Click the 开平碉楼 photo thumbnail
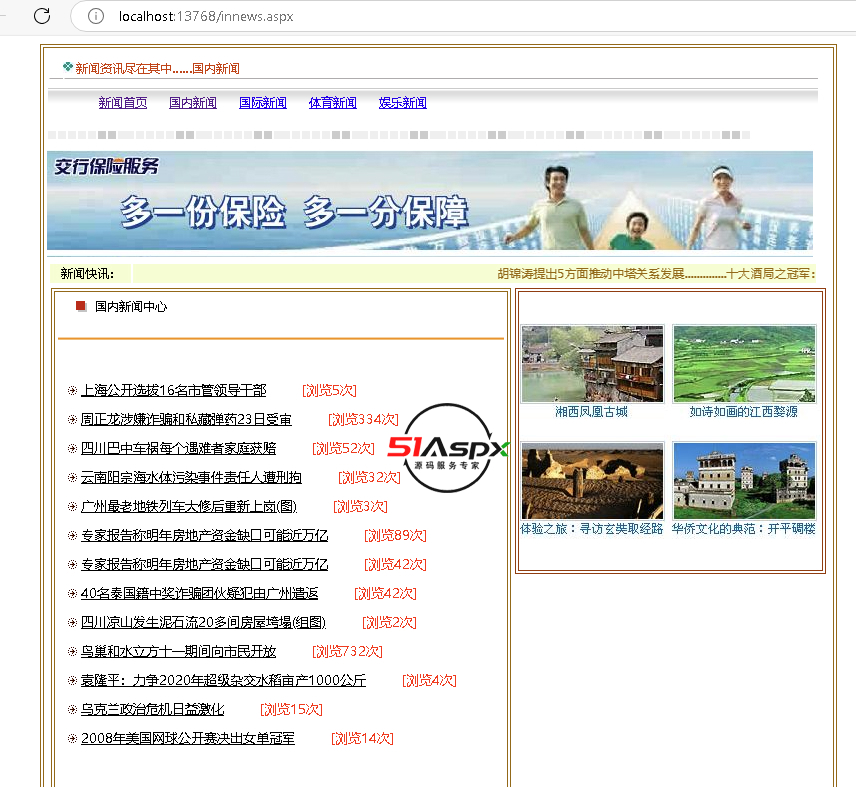Image resolution: width=856 pixels, height=787 pixels. [x=744, y=481]
